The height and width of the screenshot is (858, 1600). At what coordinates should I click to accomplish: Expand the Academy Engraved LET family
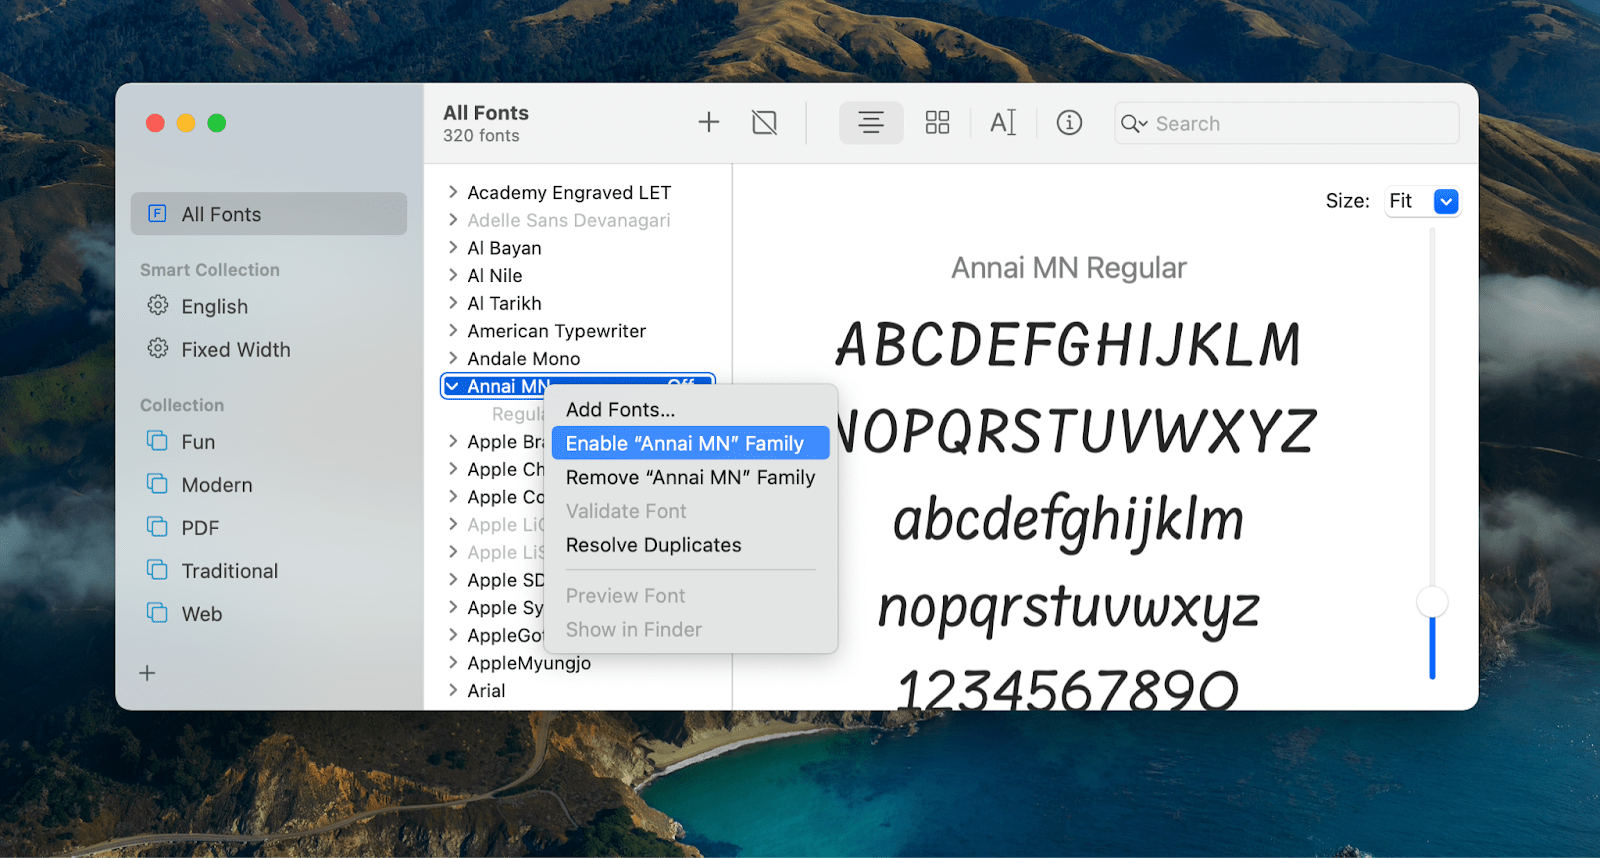pyautogui.click(x=453, y=192)
